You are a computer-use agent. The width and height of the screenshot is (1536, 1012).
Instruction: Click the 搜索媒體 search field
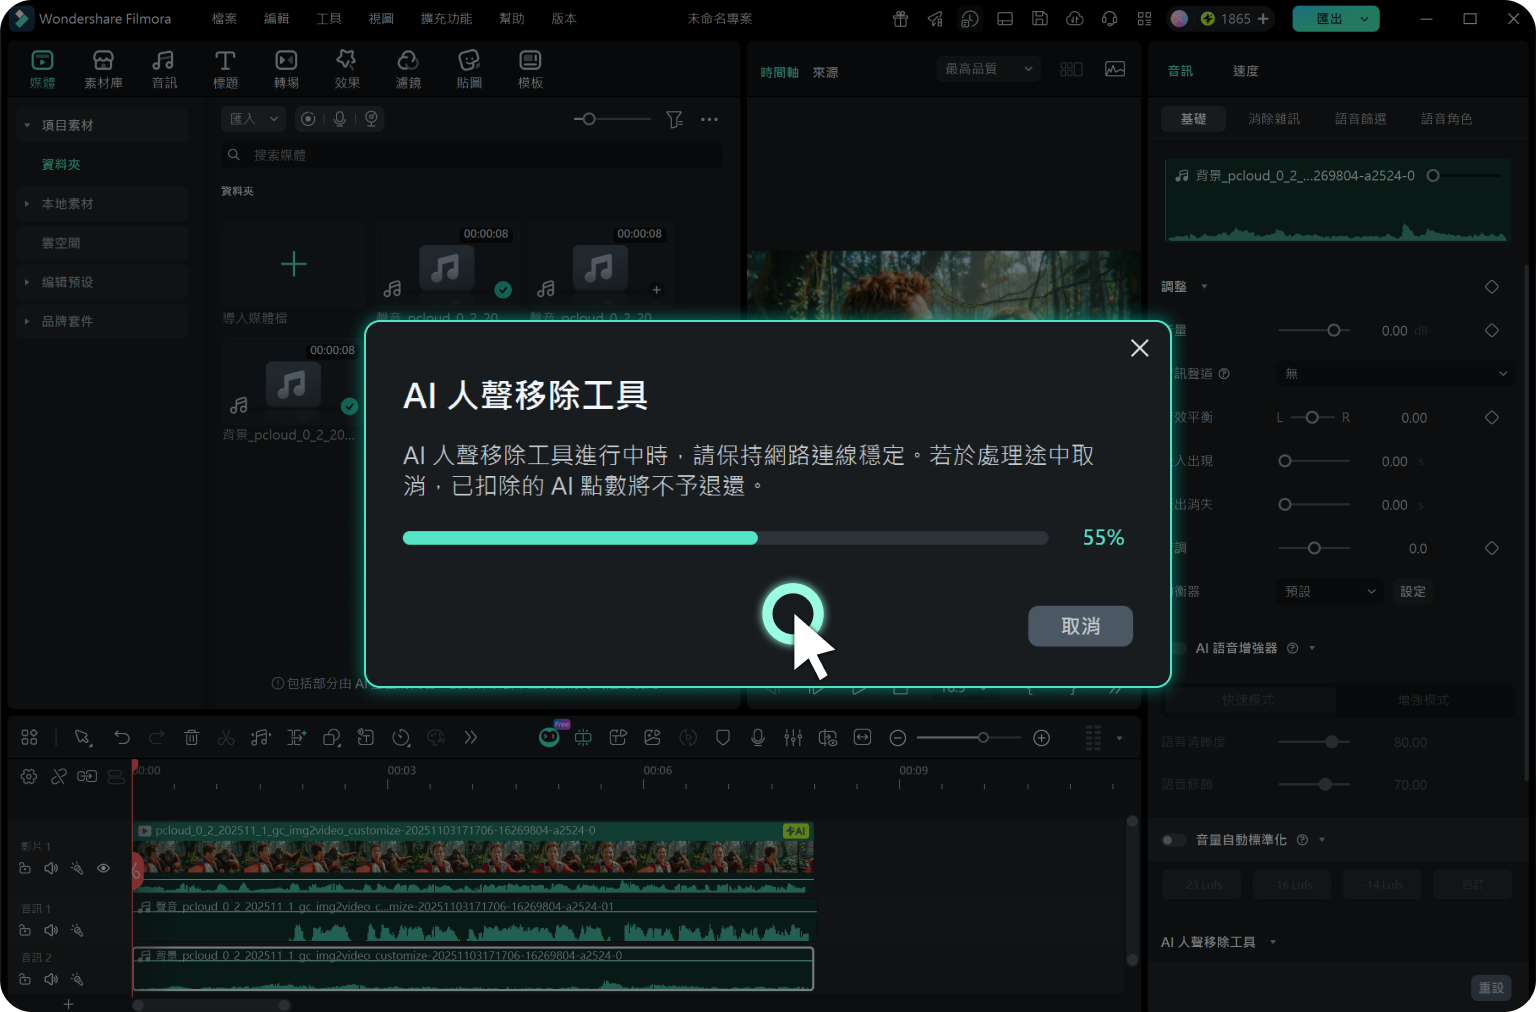[472, 155]
